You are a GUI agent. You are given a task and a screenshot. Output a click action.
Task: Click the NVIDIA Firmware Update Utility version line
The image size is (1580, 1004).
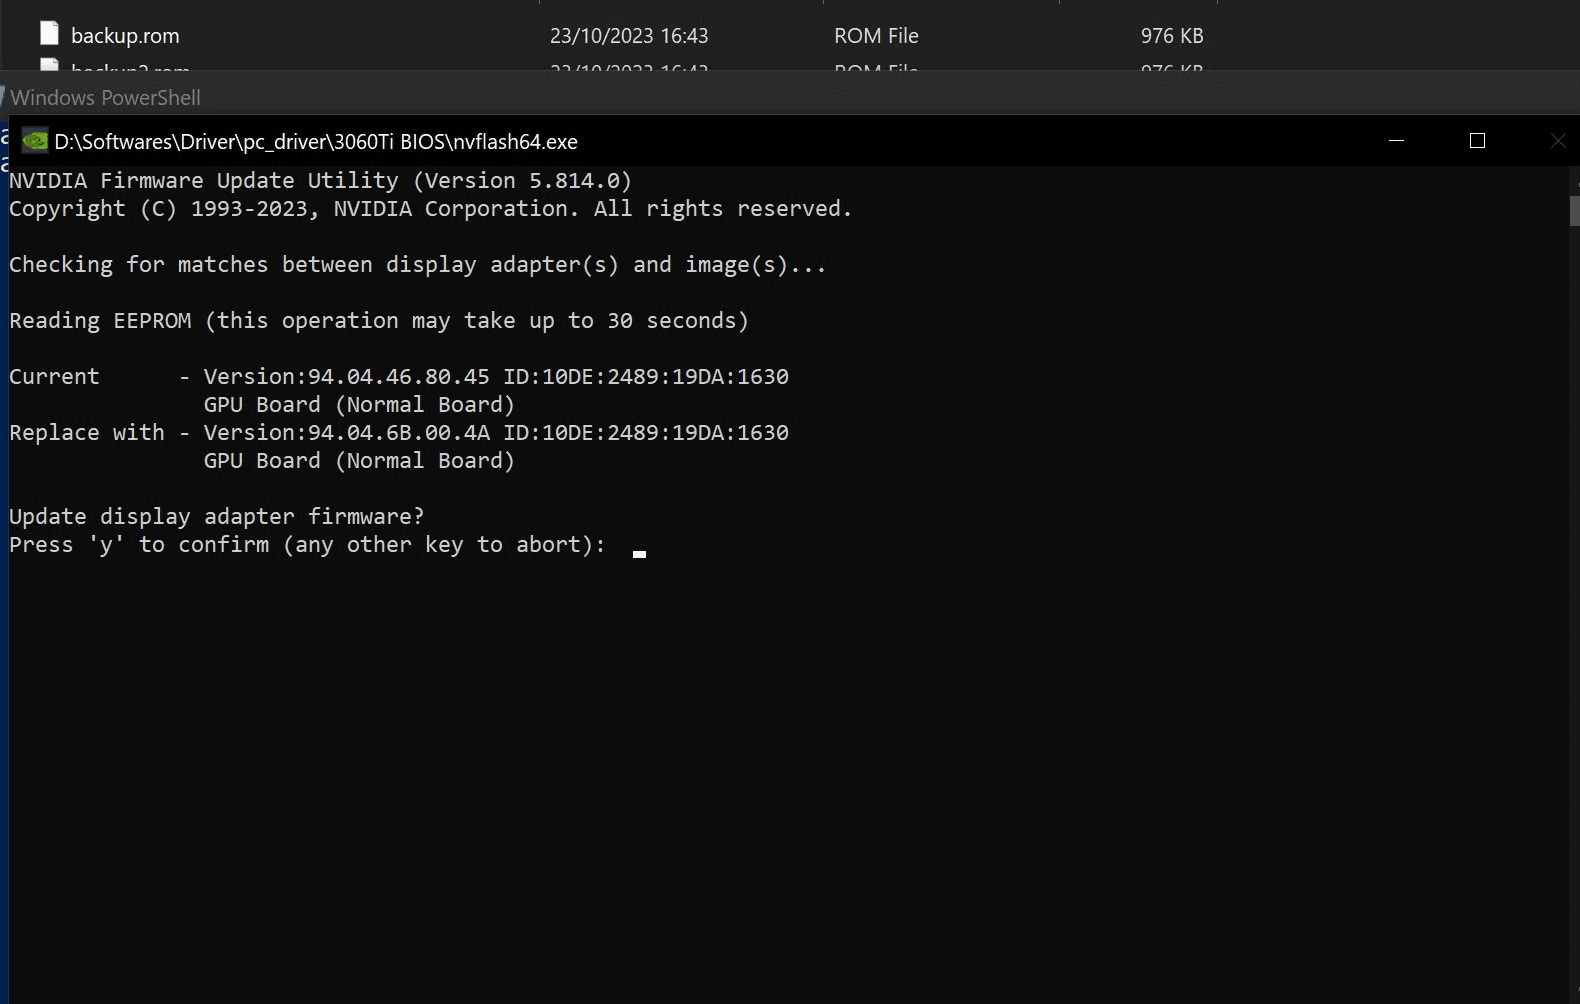(320, 181)
